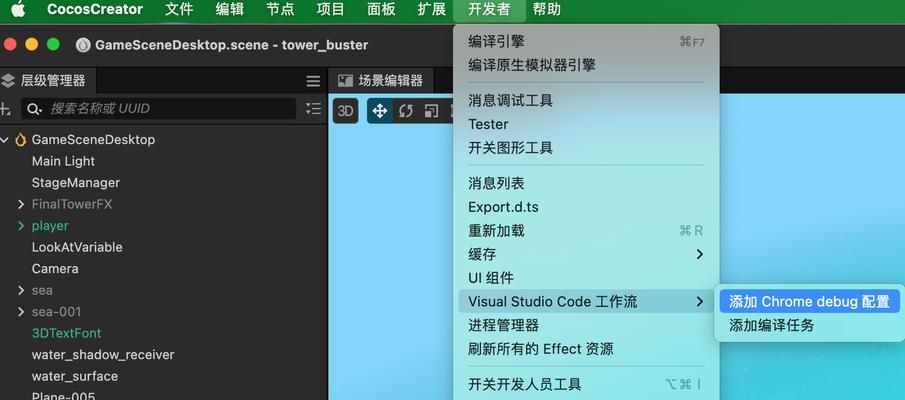Screen dimensions: 905x400
Task: Select the water_surface node
Action: 74,376
